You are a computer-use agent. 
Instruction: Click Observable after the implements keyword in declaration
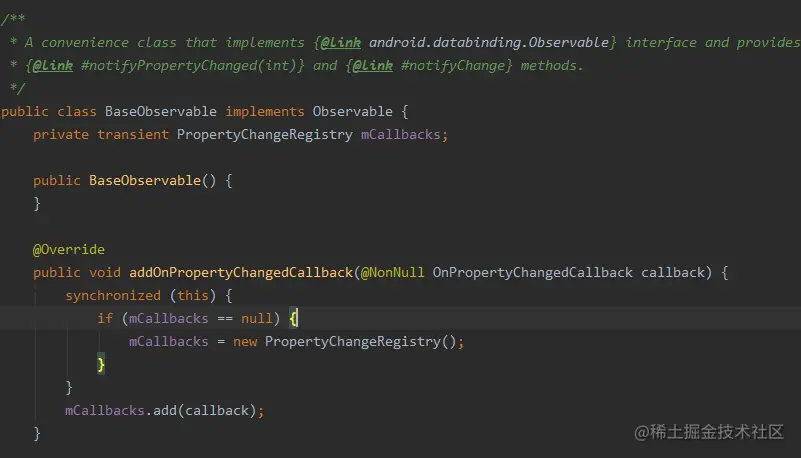click(x=352, y=111)
